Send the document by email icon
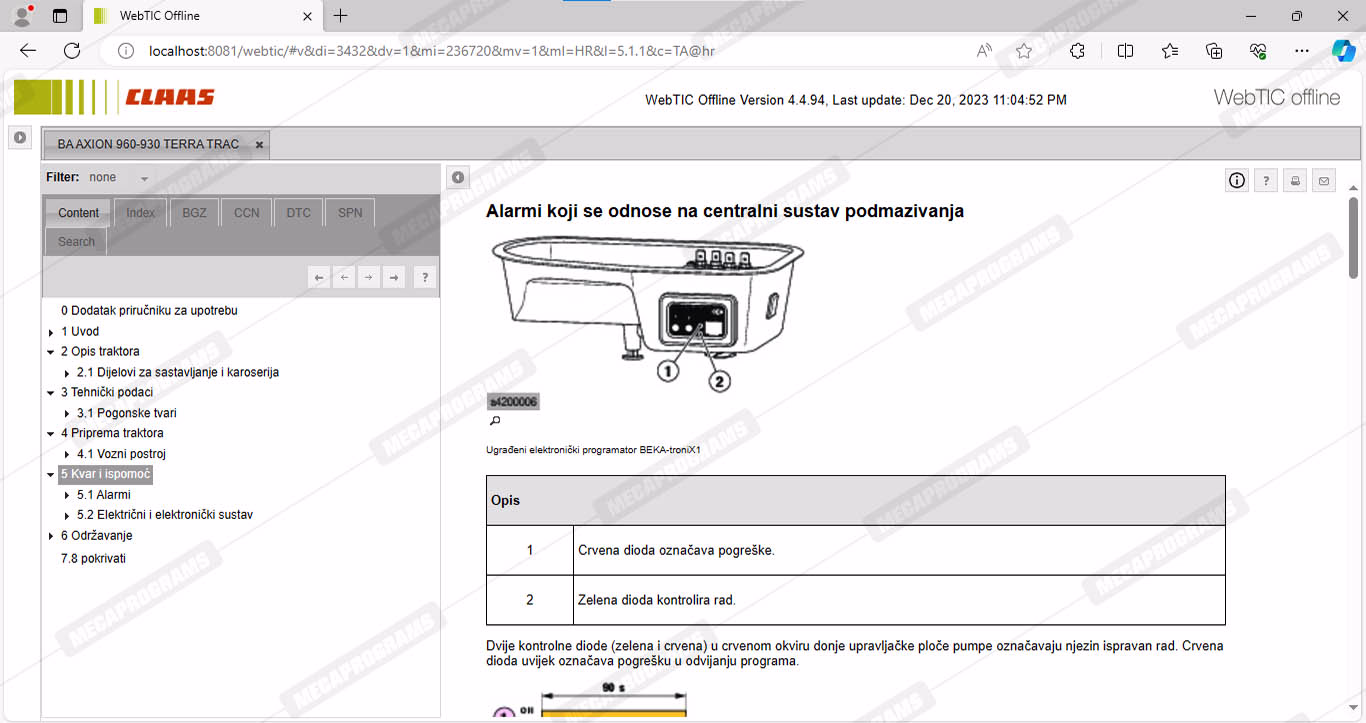 [1324, 181]
